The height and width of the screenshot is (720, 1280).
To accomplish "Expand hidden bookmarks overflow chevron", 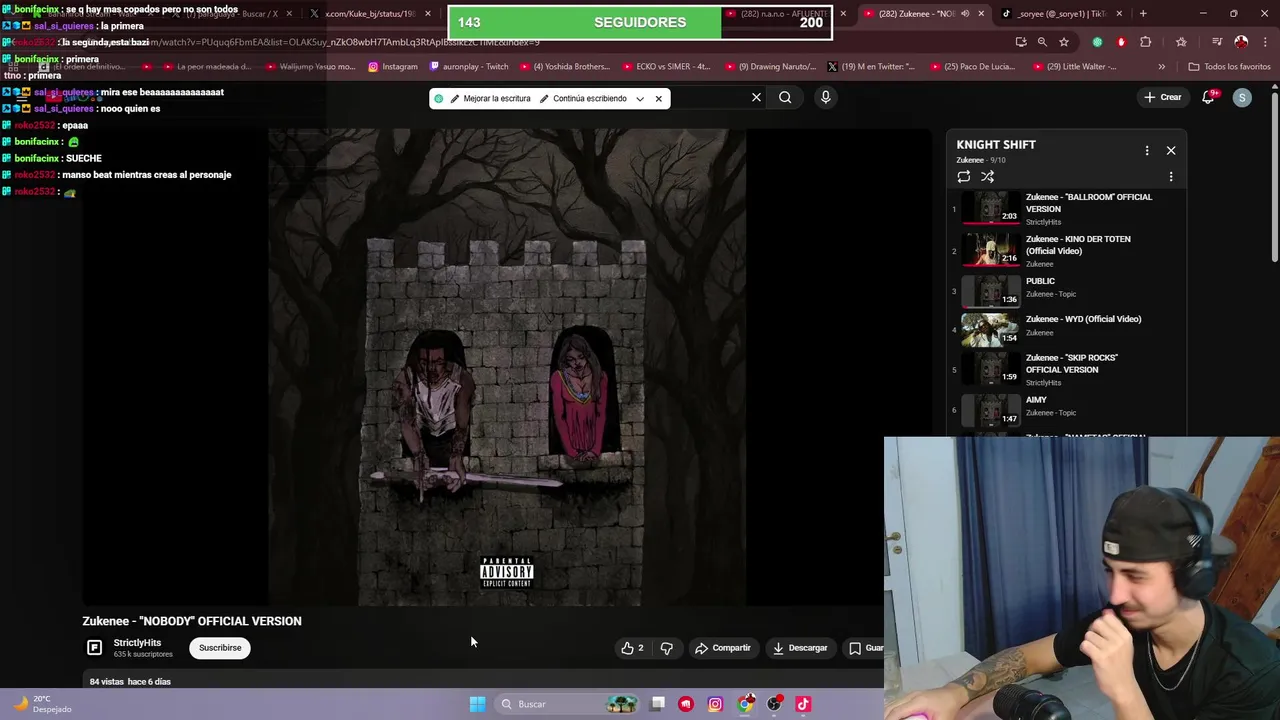I will (1161, 67).
